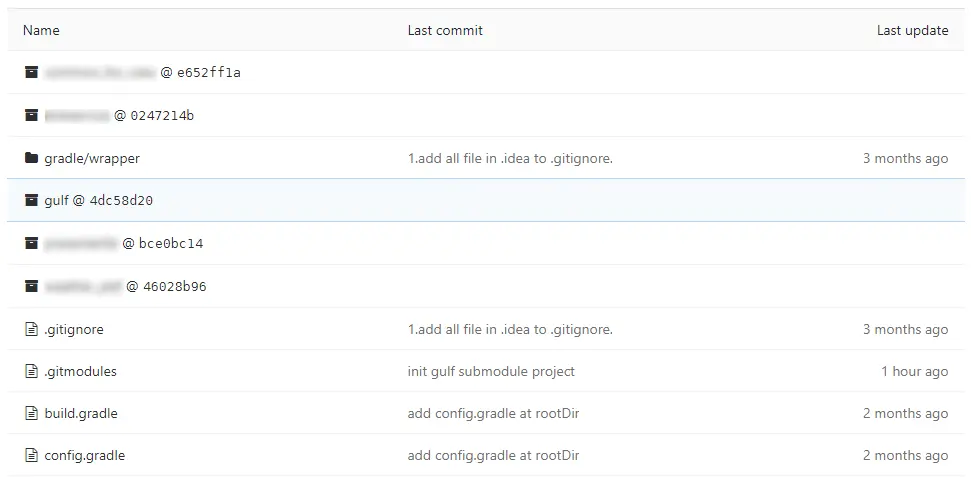
Task: Click the .gitmodules file icon
Action: (x=32, y=371)
